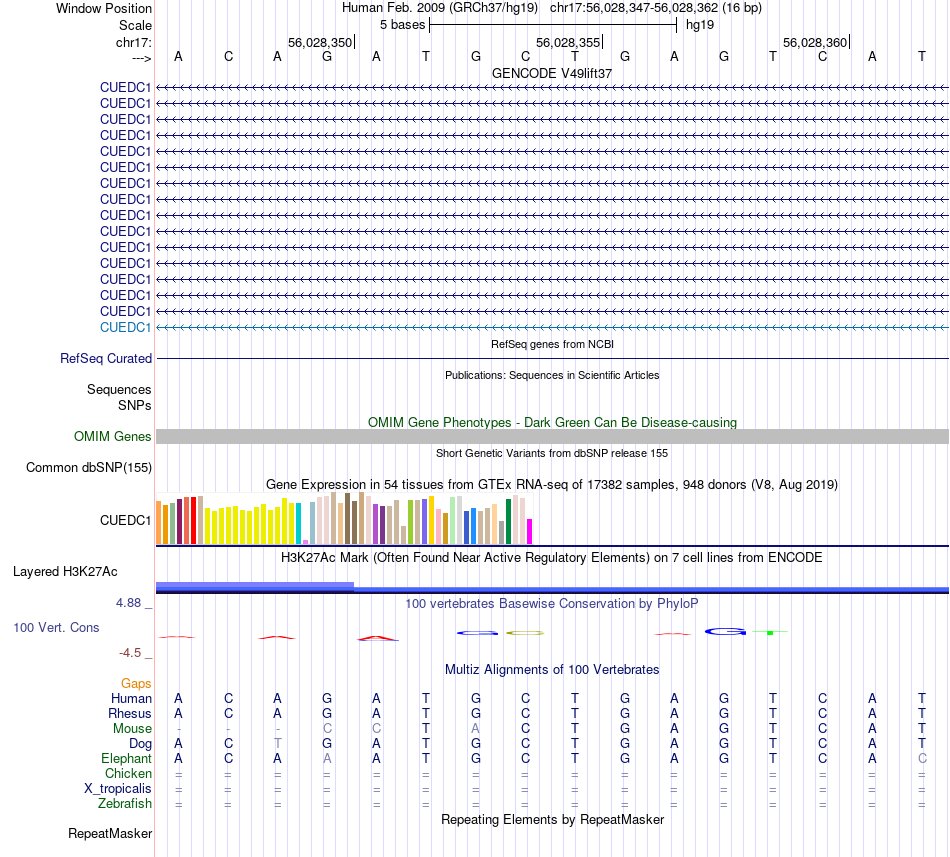Open the H3K27Ac Mark track title
This screenshot has height=857, width=950.
click(x=552, y=557)
